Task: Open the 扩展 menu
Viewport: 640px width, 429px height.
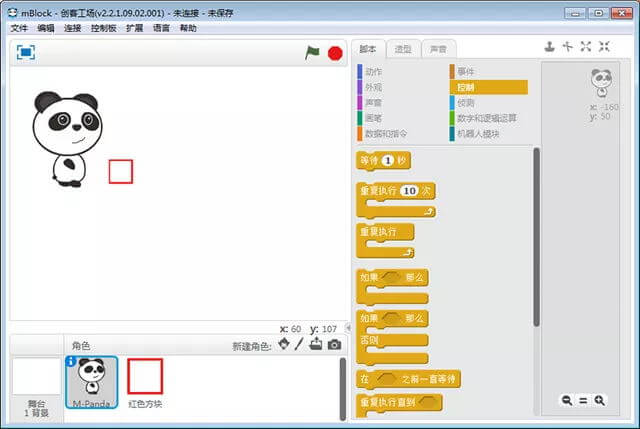Action: 135,28
